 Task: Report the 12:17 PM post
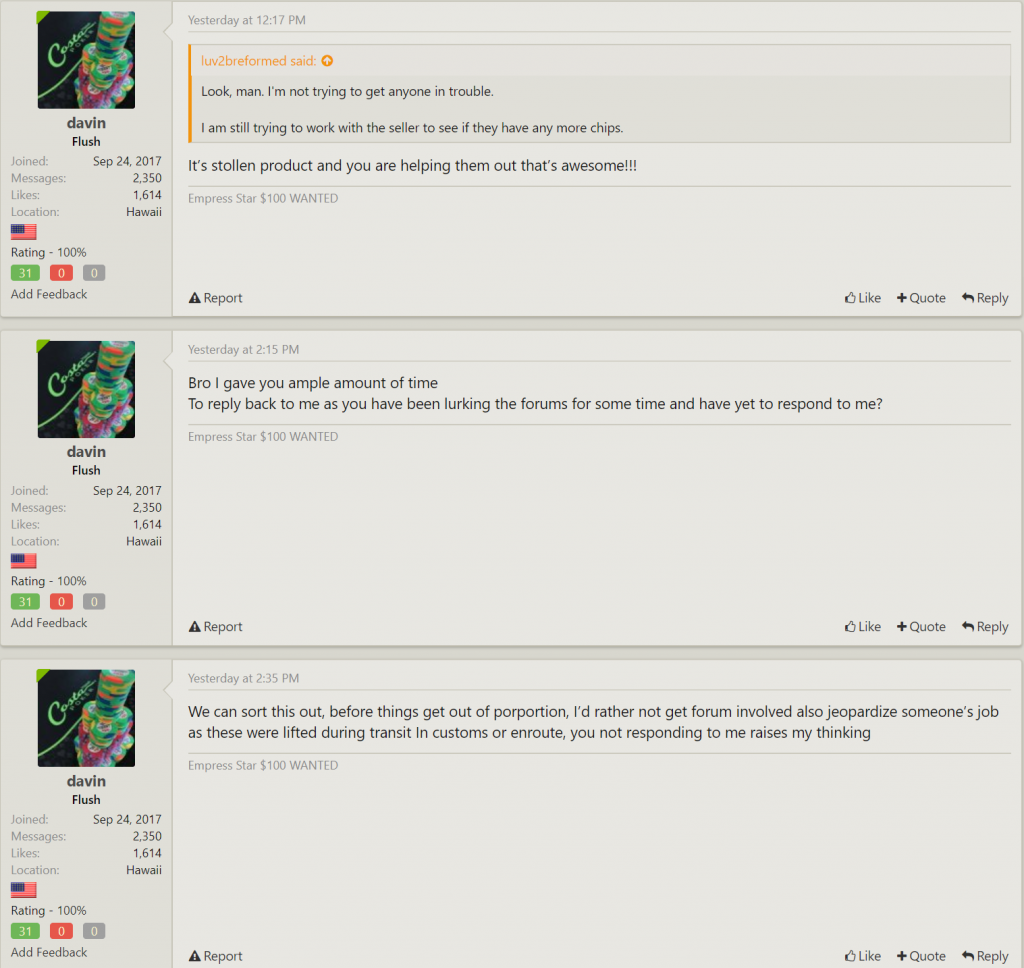(216, 298)
